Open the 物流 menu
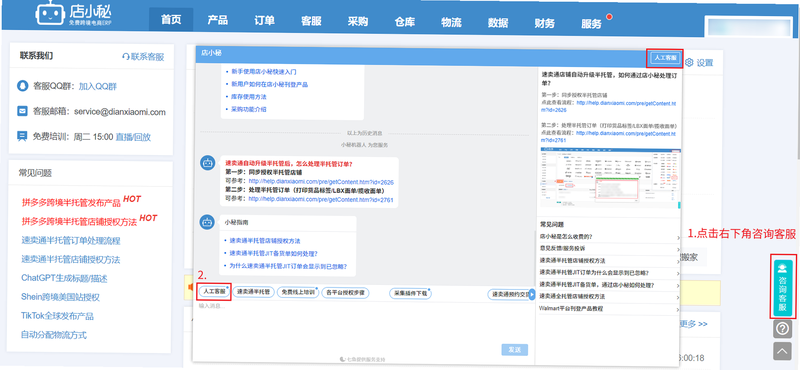The width and height of the screenshot is (800, 370). pyautogui.click(x=451, y=21)
